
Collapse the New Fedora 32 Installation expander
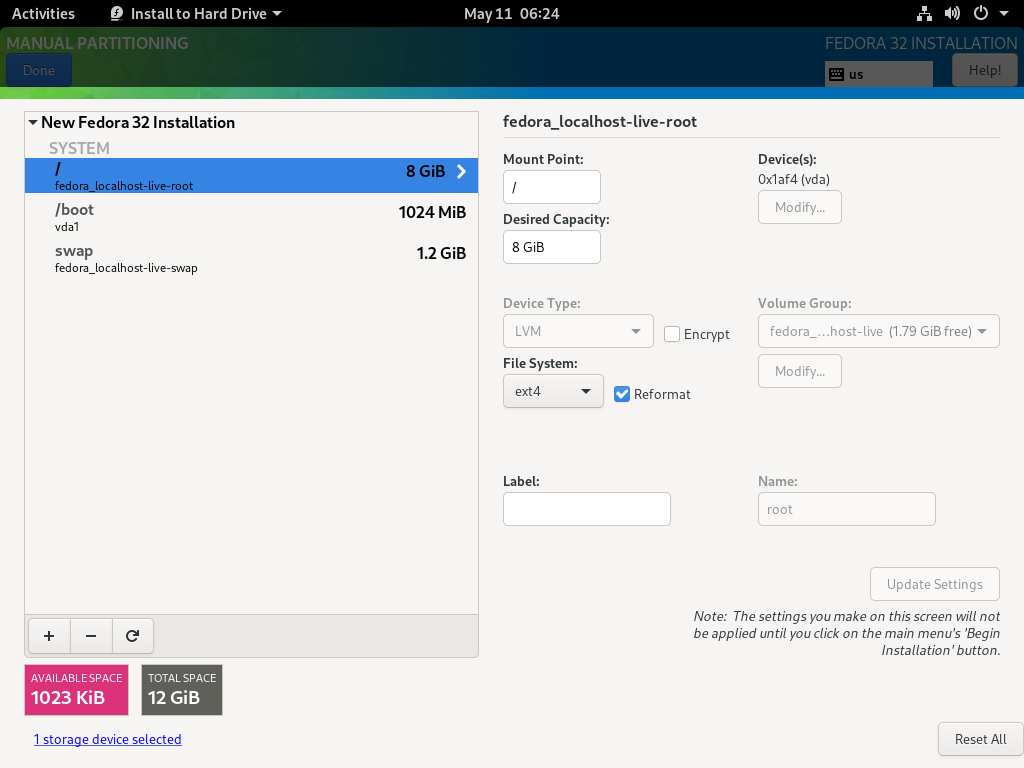click(33, 122)
